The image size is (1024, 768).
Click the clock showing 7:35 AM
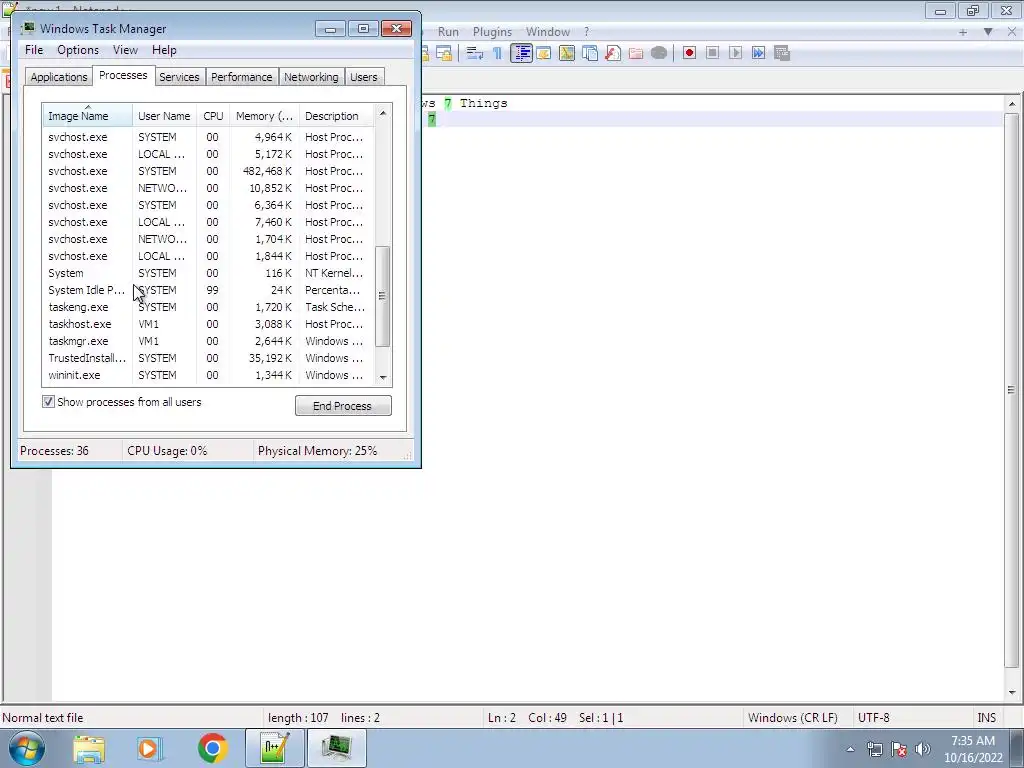(973, 741)
